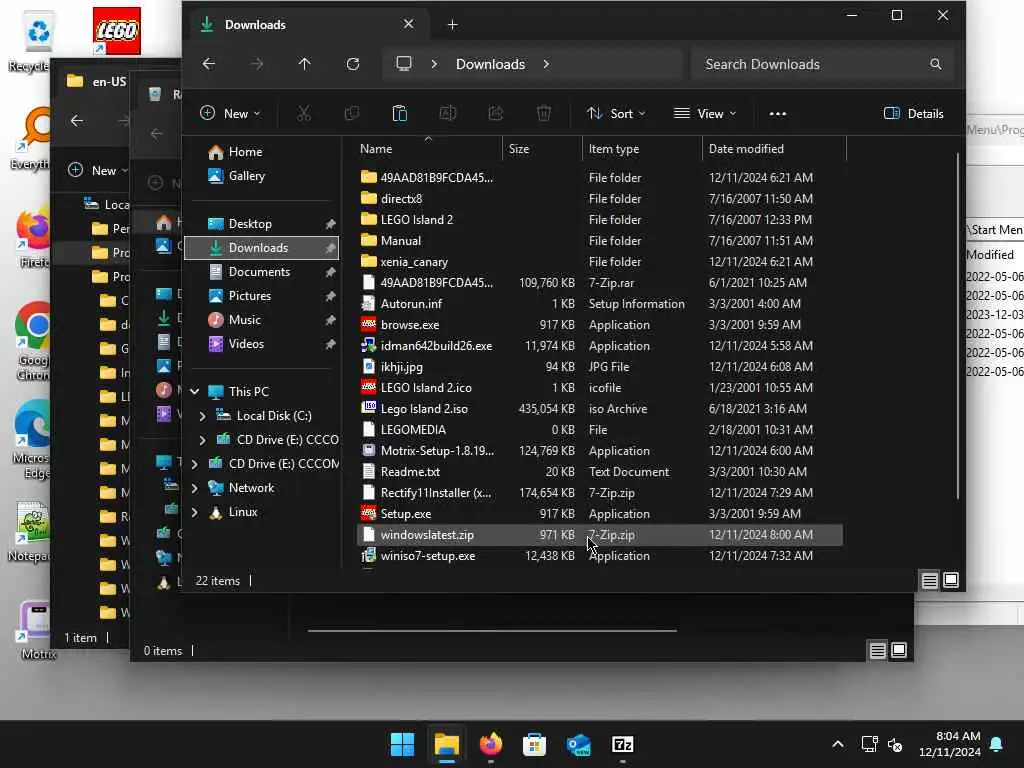
Task: Open Documents from quick access
Action: pyautogui.click(x=261, y=272)
